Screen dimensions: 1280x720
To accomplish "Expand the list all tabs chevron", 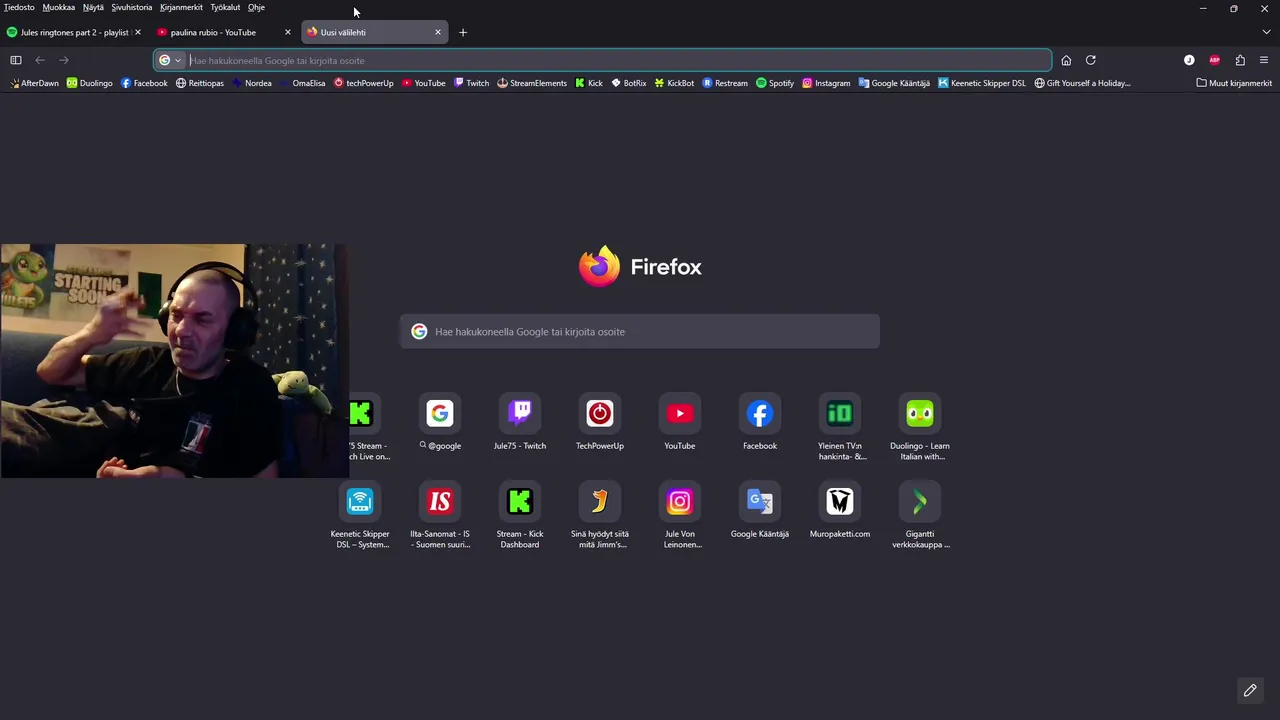I will click(1266, 32).
